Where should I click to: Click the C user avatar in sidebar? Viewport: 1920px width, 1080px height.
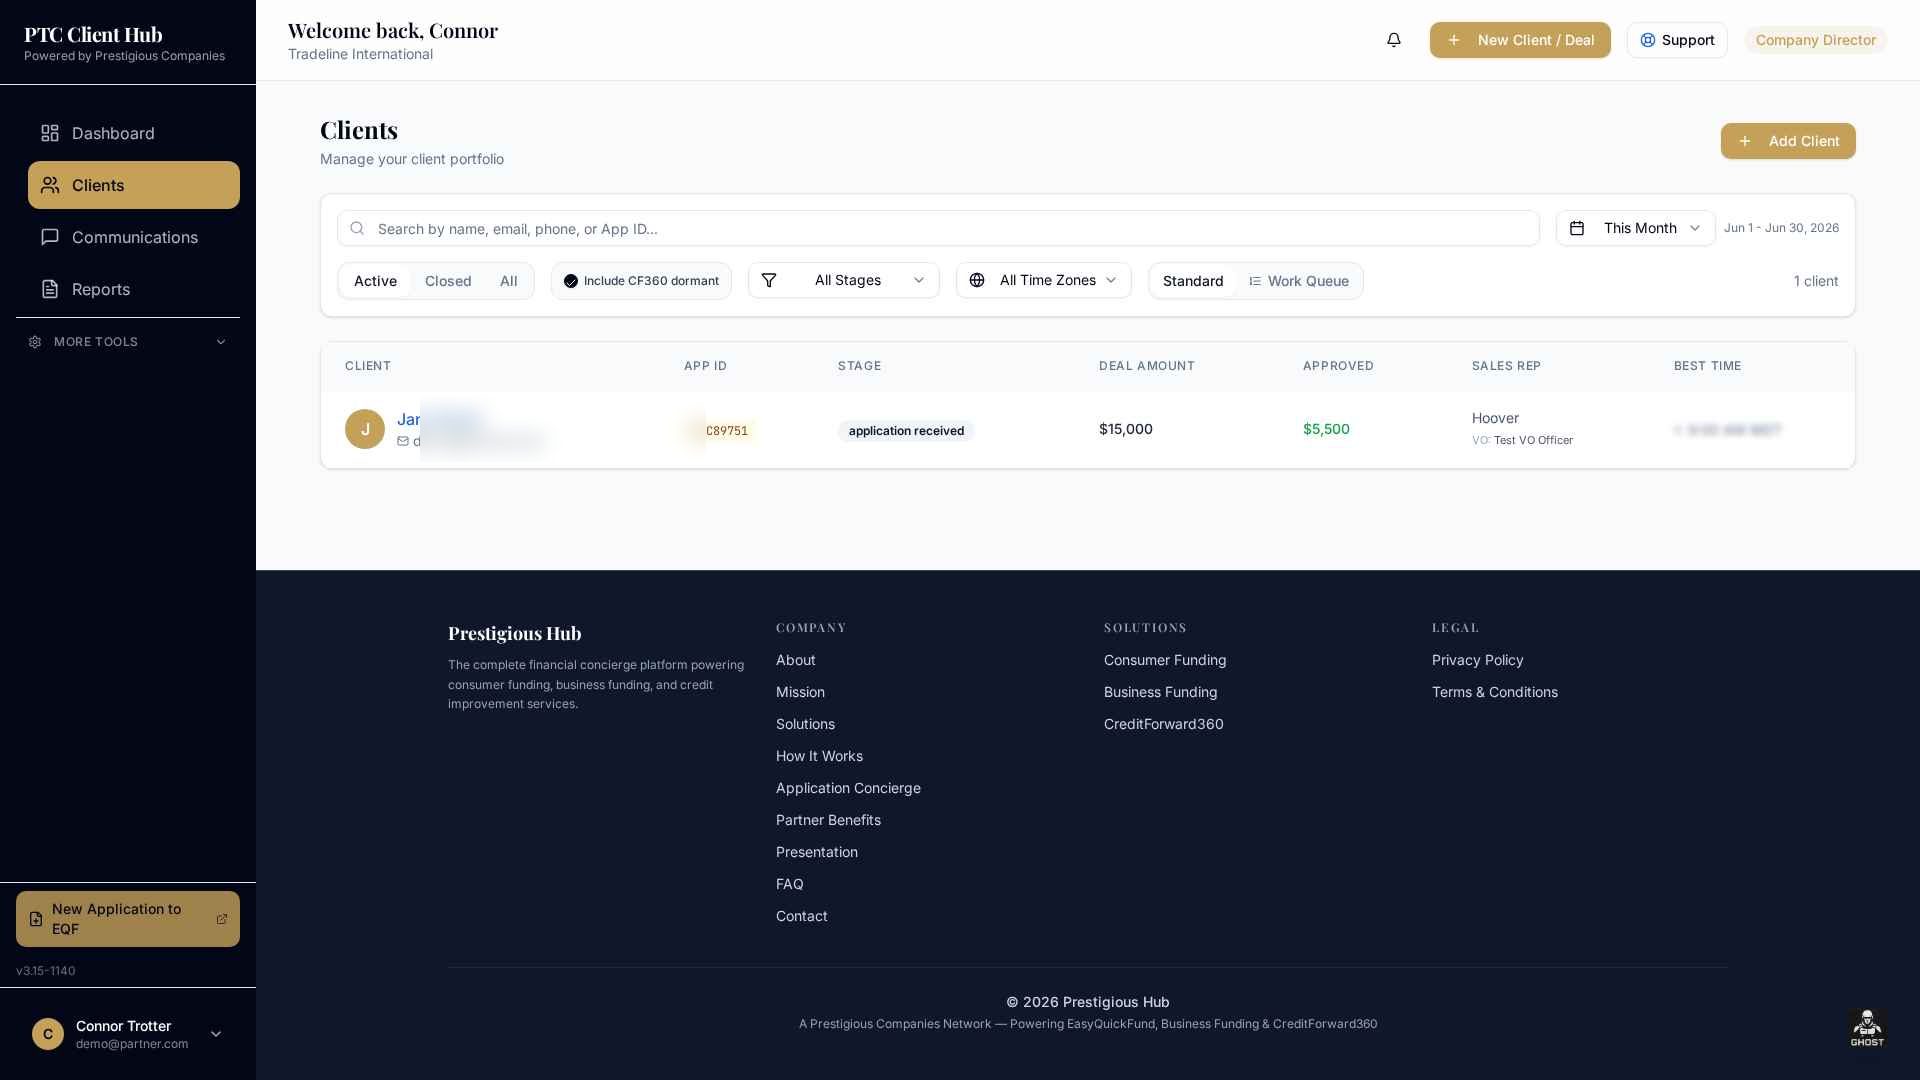pos(48,1034)
